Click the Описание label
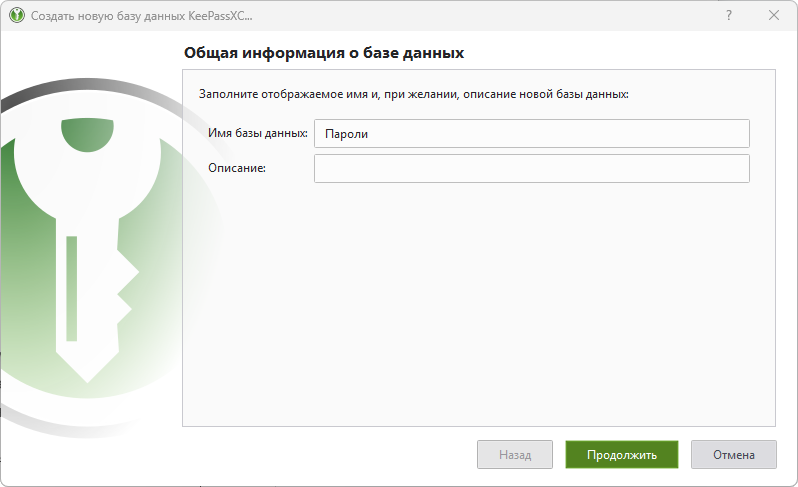 tap(236, 168)
